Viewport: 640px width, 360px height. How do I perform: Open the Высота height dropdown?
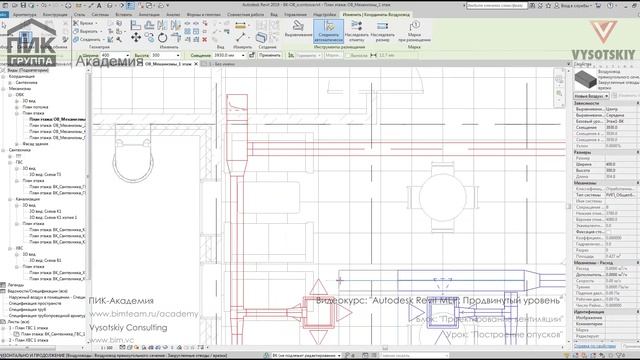(178, 55)
